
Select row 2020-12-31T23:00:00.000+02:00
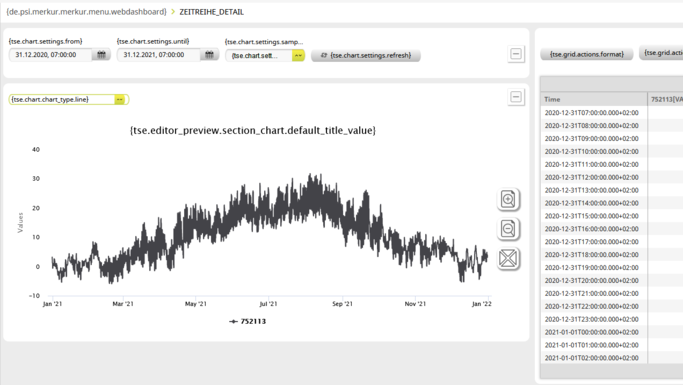tap(612, 319)
